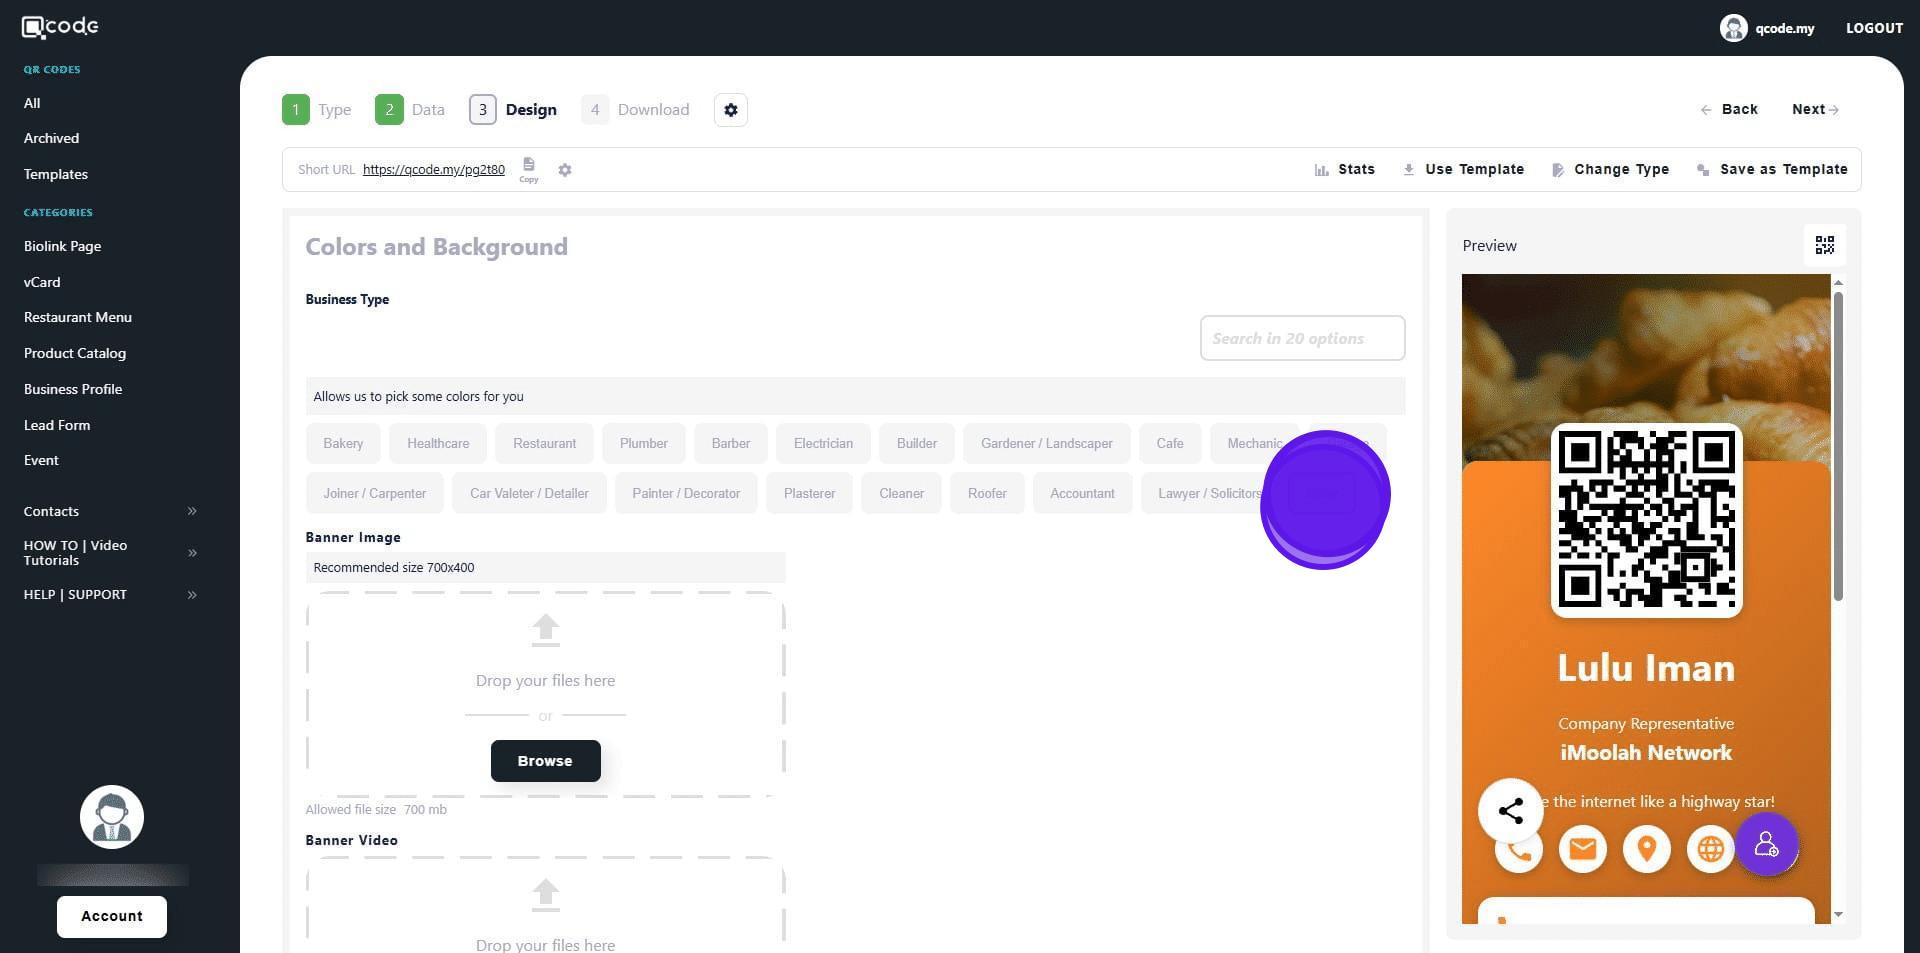Screen dimensions: 1920x953
Task: Show the QR code view in the Preview panel
Action: point(1824,246)
